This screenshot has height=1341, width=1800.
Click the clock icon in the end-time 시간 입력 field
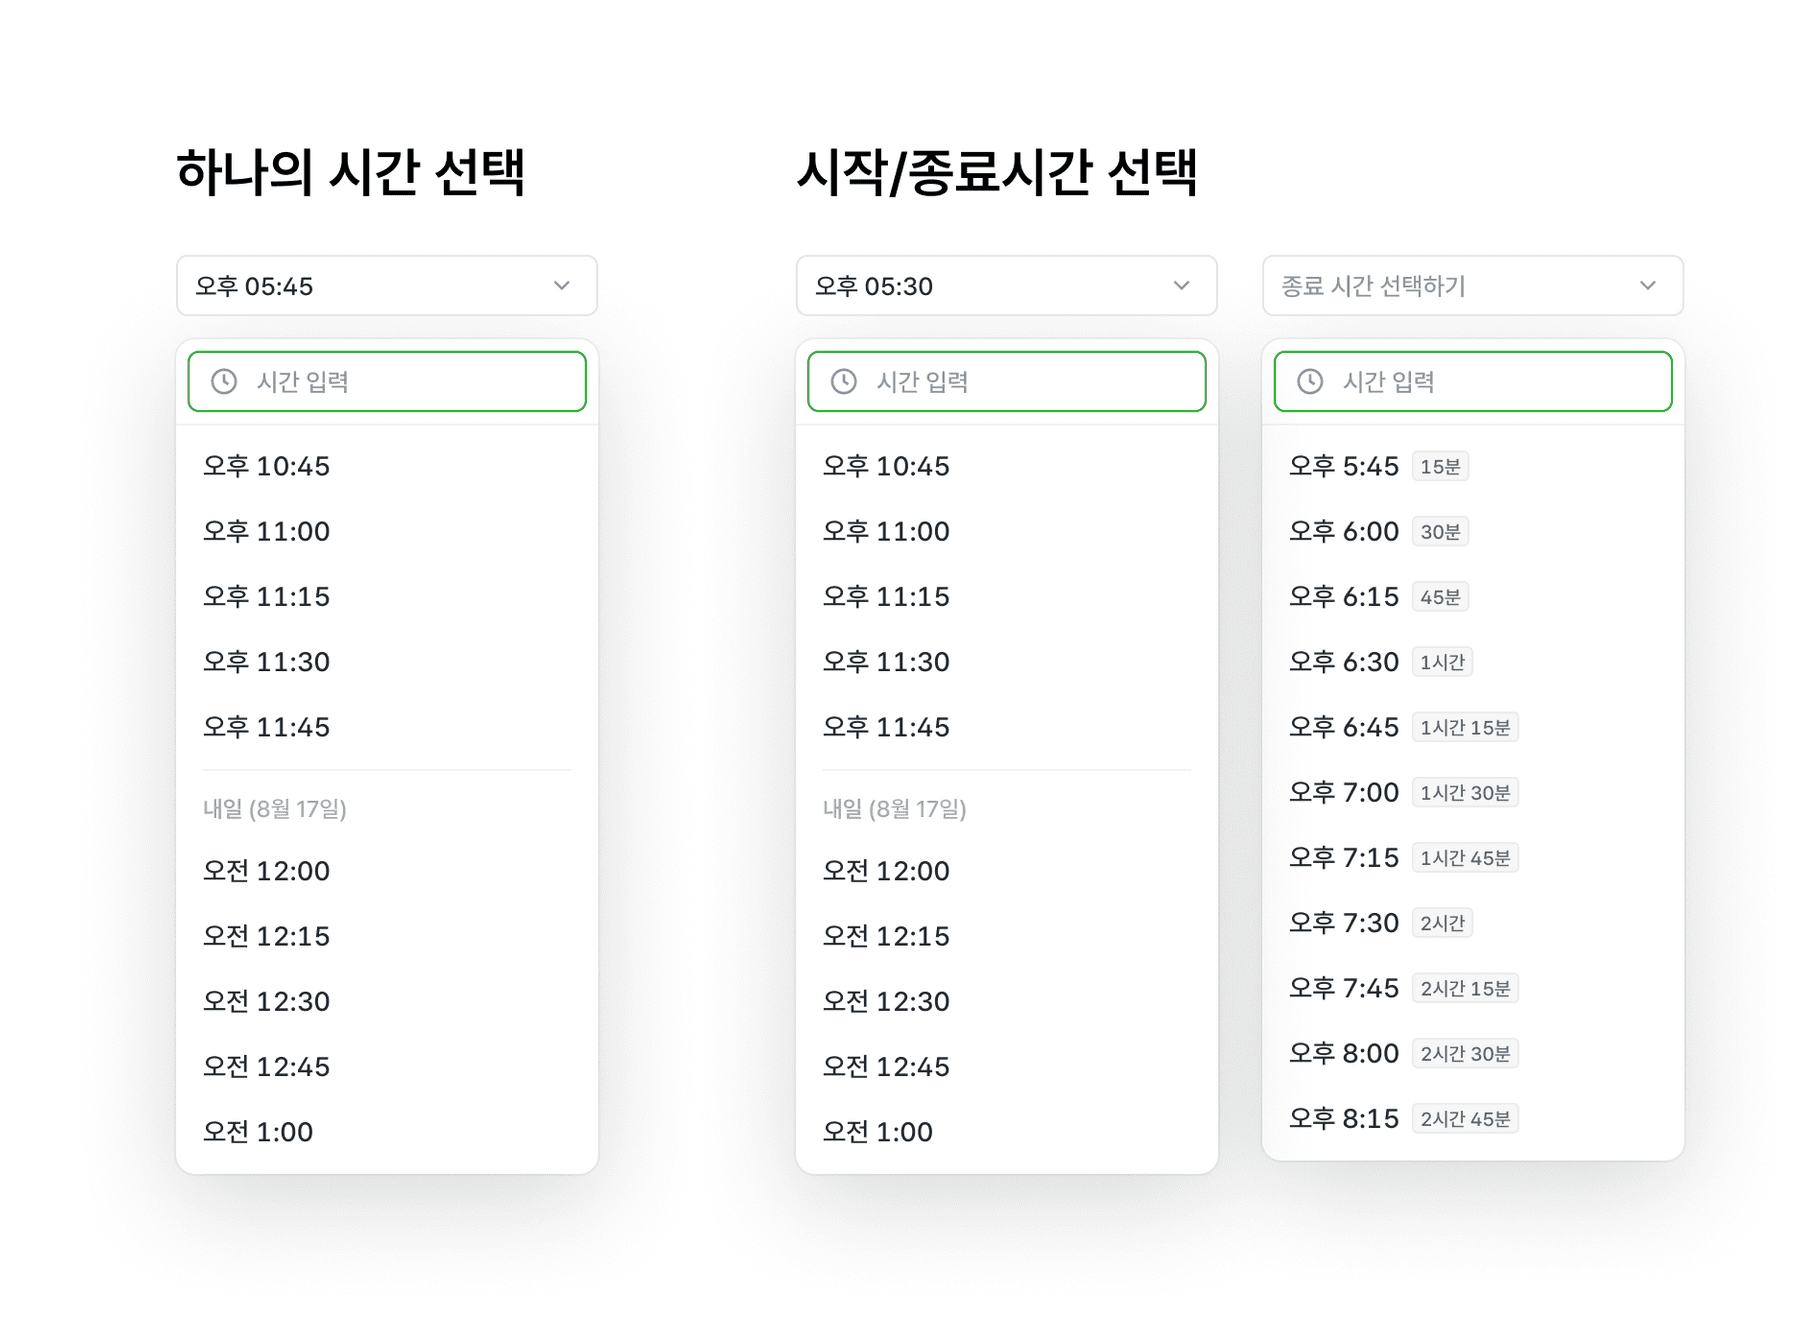pos(1310,381)
